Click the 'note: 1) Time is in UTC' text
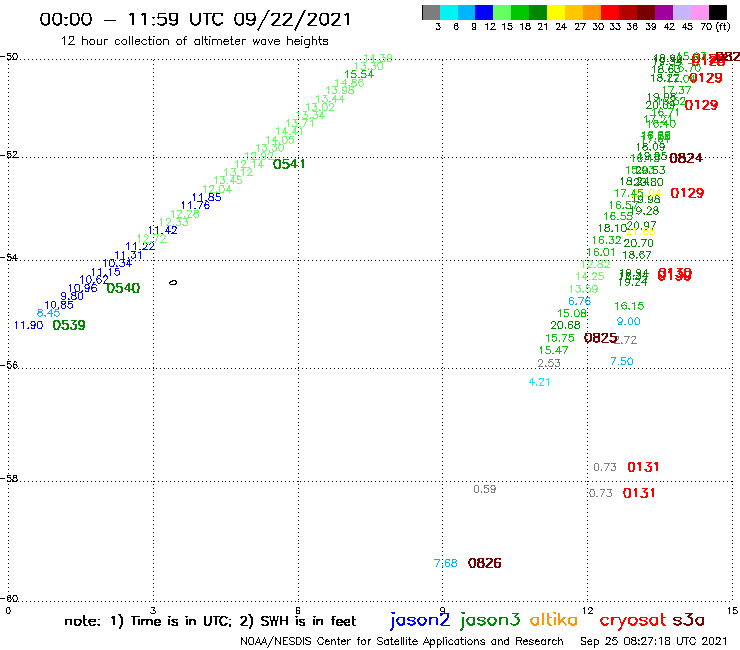 tap(148, 621)
